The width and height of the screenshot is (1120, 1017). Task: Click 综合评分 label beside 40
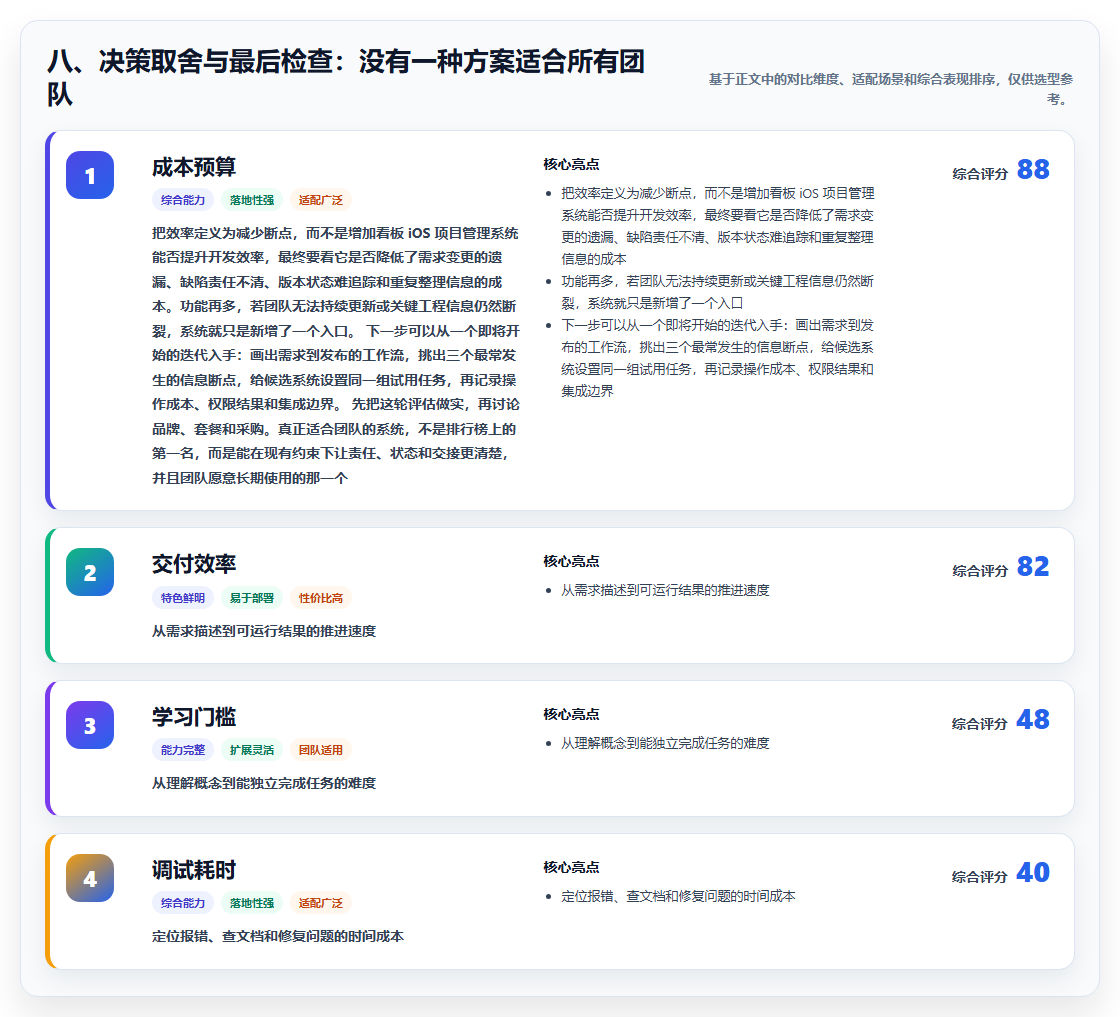pos(980,876)
